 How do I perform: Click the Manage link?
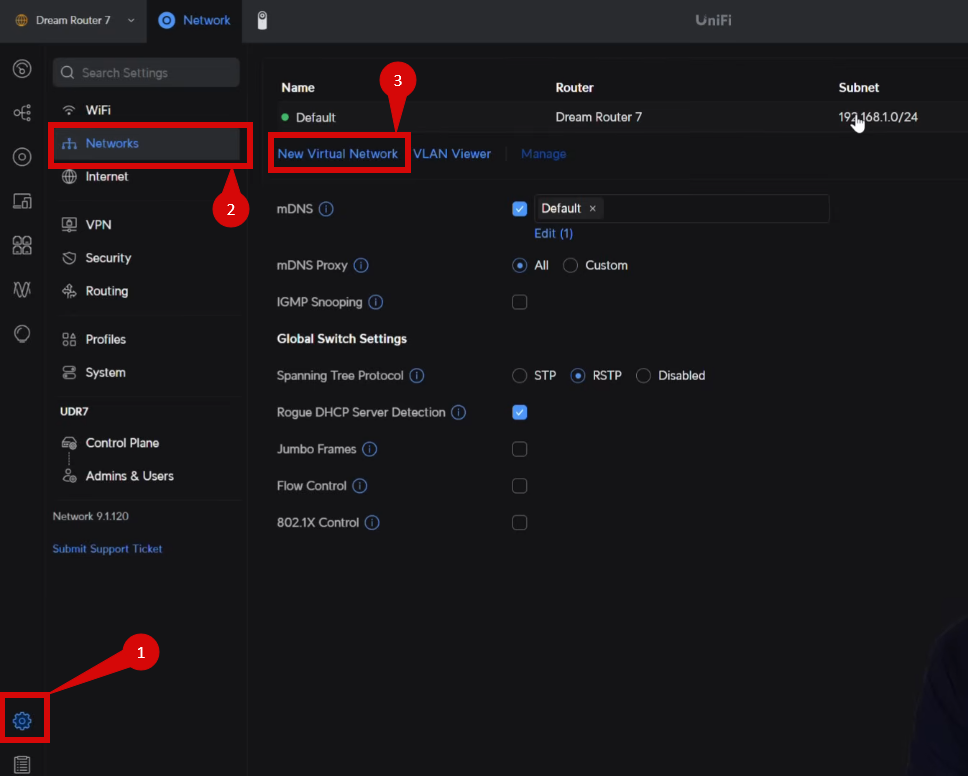tap(543, 154)
